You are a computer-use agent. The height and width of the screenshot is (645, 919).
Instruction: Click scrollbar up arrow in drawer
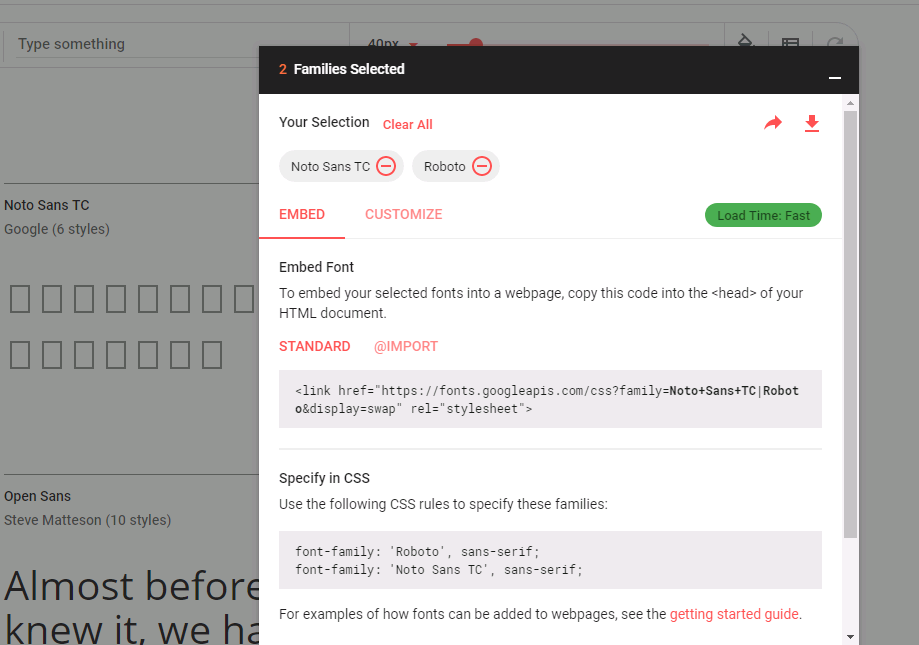[x=850, y=103]
